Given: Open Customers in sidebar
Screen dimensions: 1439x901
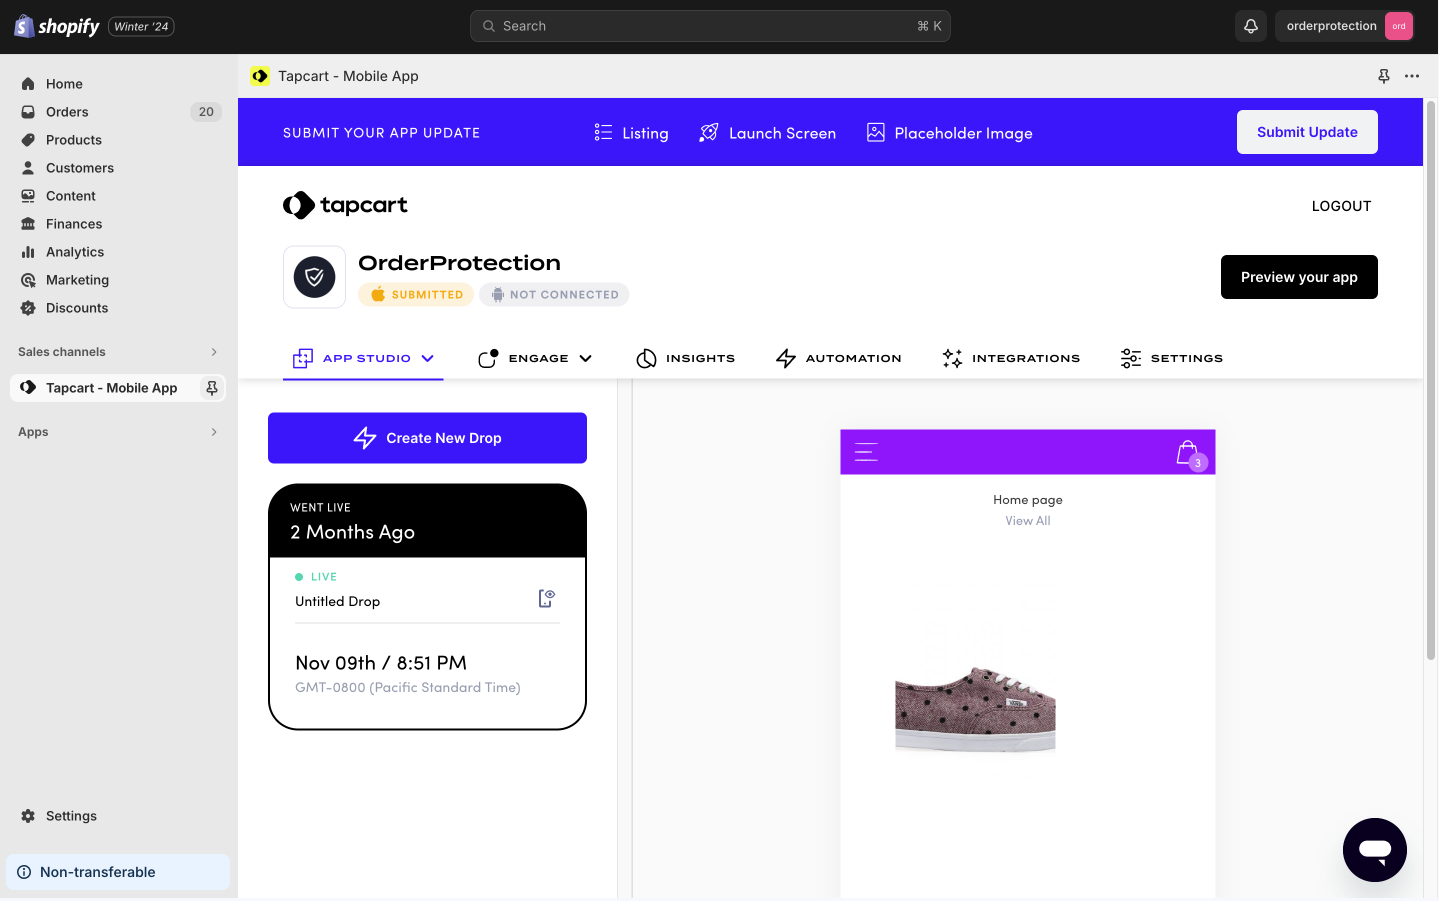Looking at the screenshot, I should [x=80, y=168].
